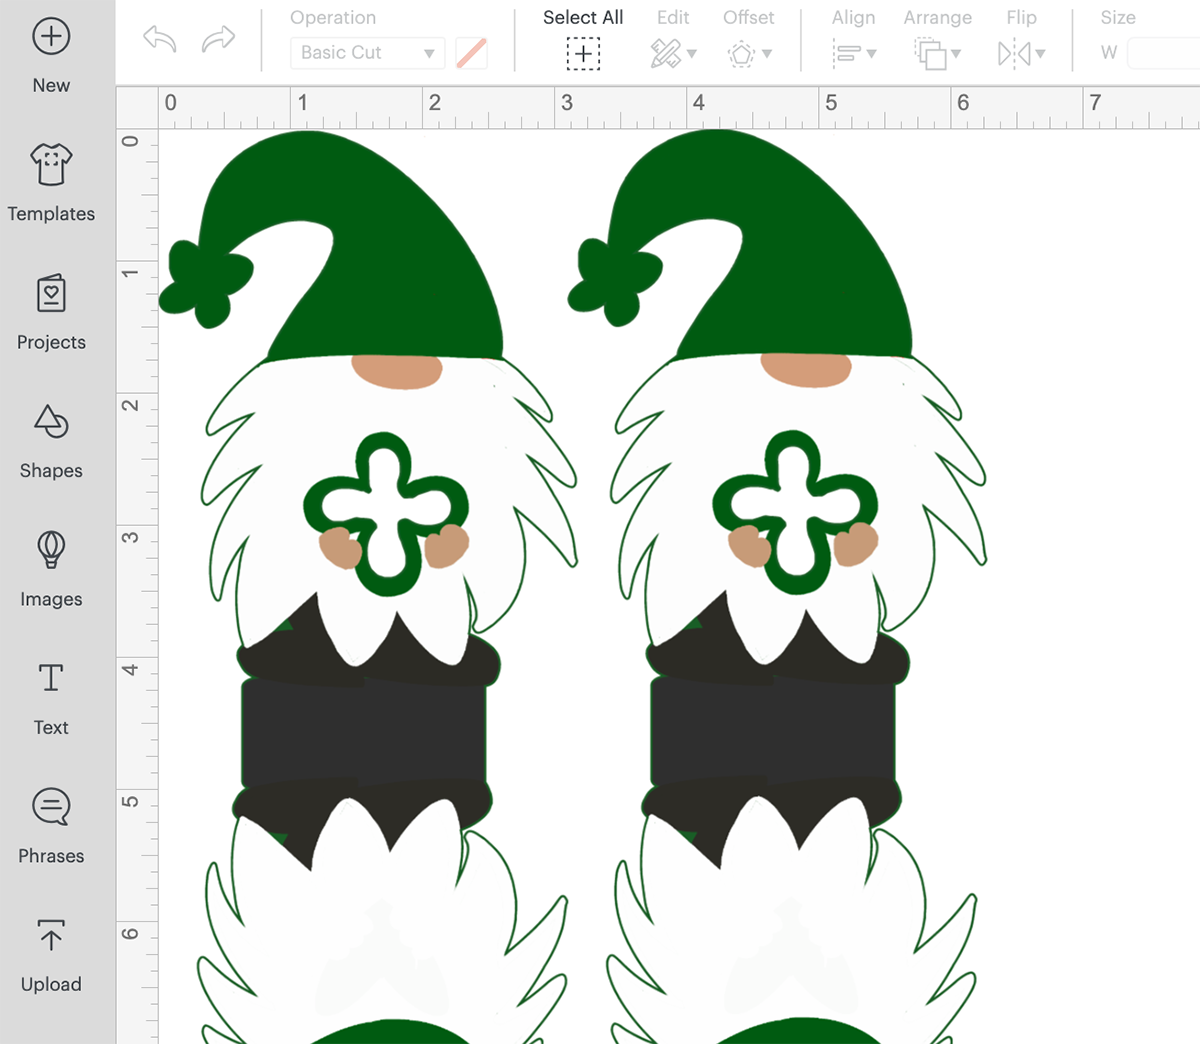
Task: Select the left gnome's green clover outline
Action: tap(386, 513)
